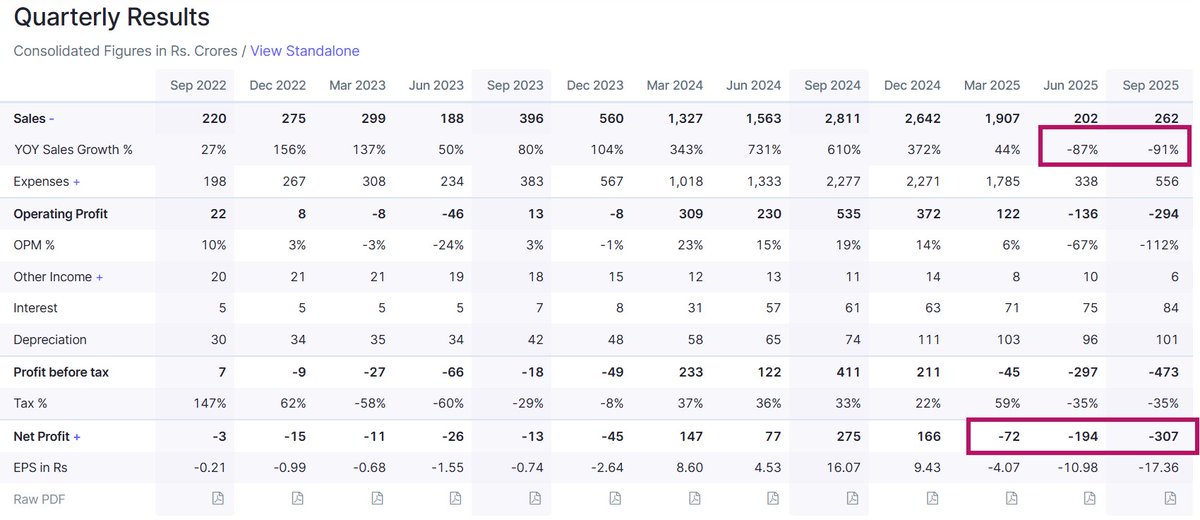This screenshot has height=520, width=1200.
Task: Click the OPM value -112%
Action: [1160, 245]
